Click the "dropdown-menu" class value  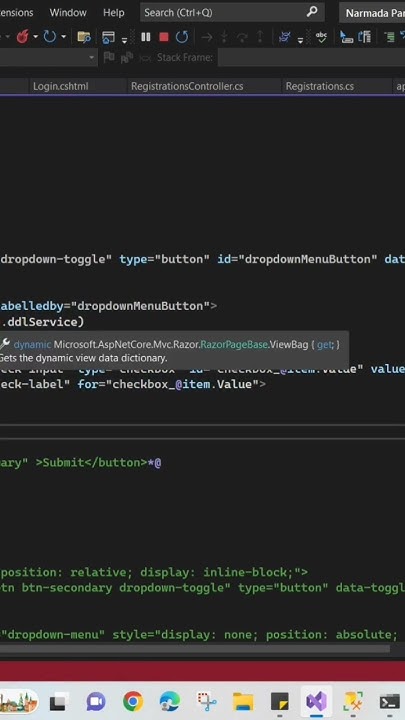(x=53, y=635)
